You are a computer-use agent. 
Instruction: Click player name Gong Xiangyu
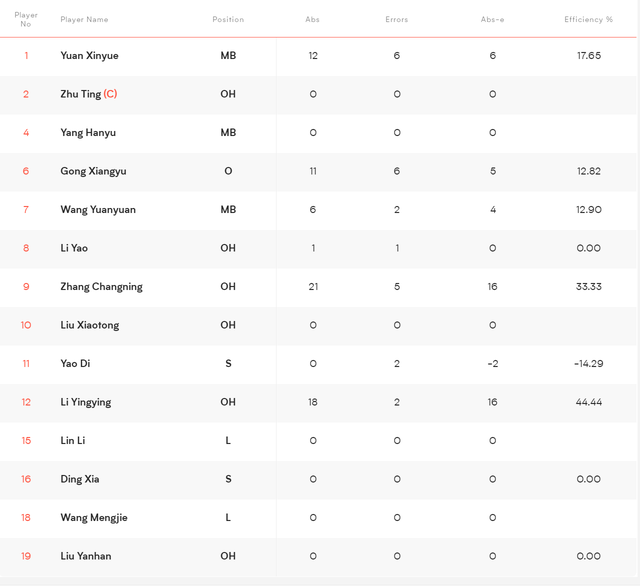tap(93, 171)
